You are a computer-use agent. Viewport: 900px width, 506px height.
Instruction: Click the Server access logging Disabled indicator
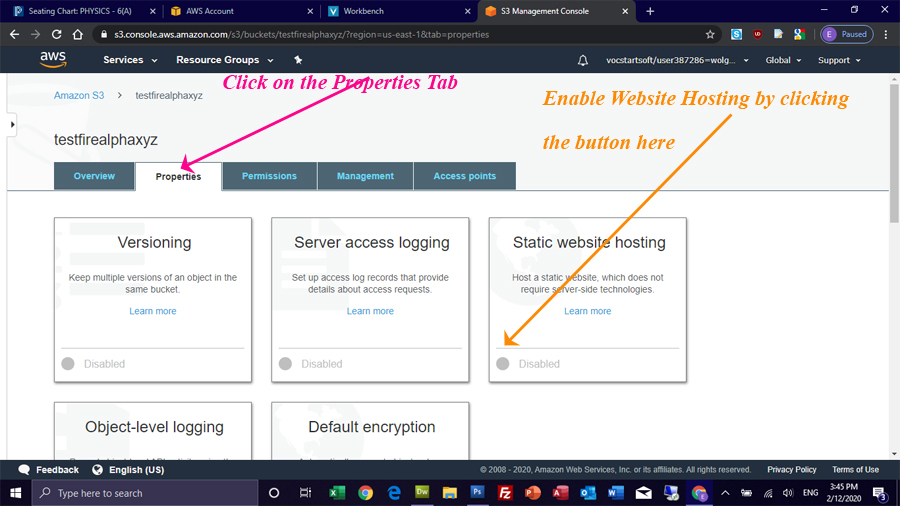[x=285, y=364]
